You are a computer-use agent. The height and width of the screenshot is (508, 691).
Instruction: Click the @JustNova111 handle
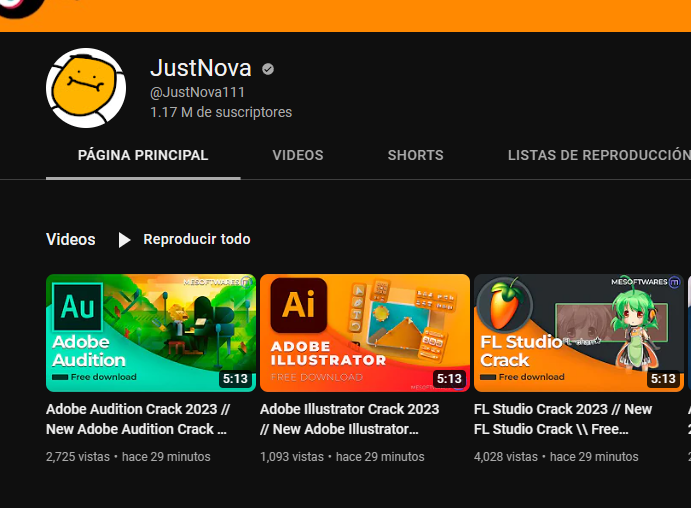197,93
